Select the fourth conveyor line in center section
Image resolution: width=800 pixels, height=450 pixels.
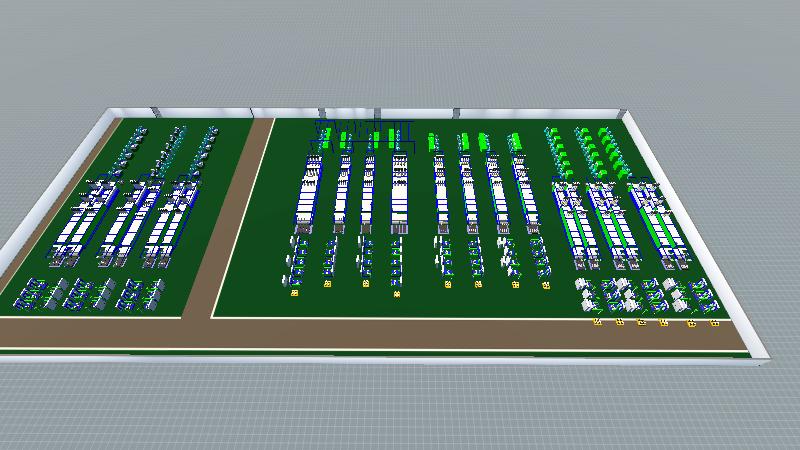(x=399, y=195)
